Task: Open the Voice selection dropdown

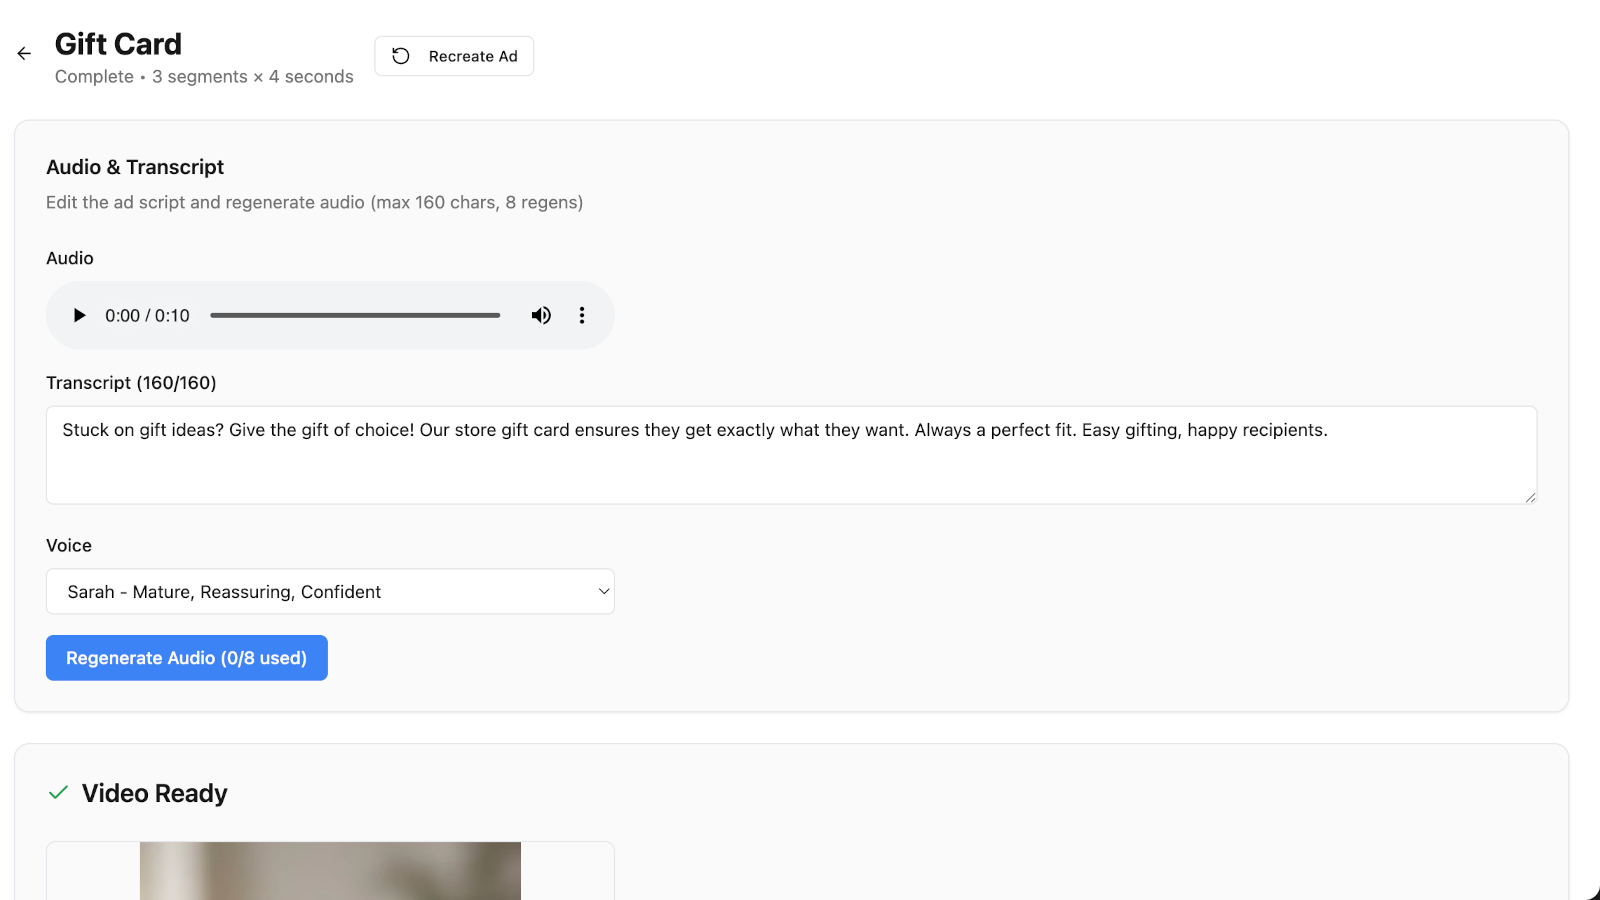Action: point(330,591)
